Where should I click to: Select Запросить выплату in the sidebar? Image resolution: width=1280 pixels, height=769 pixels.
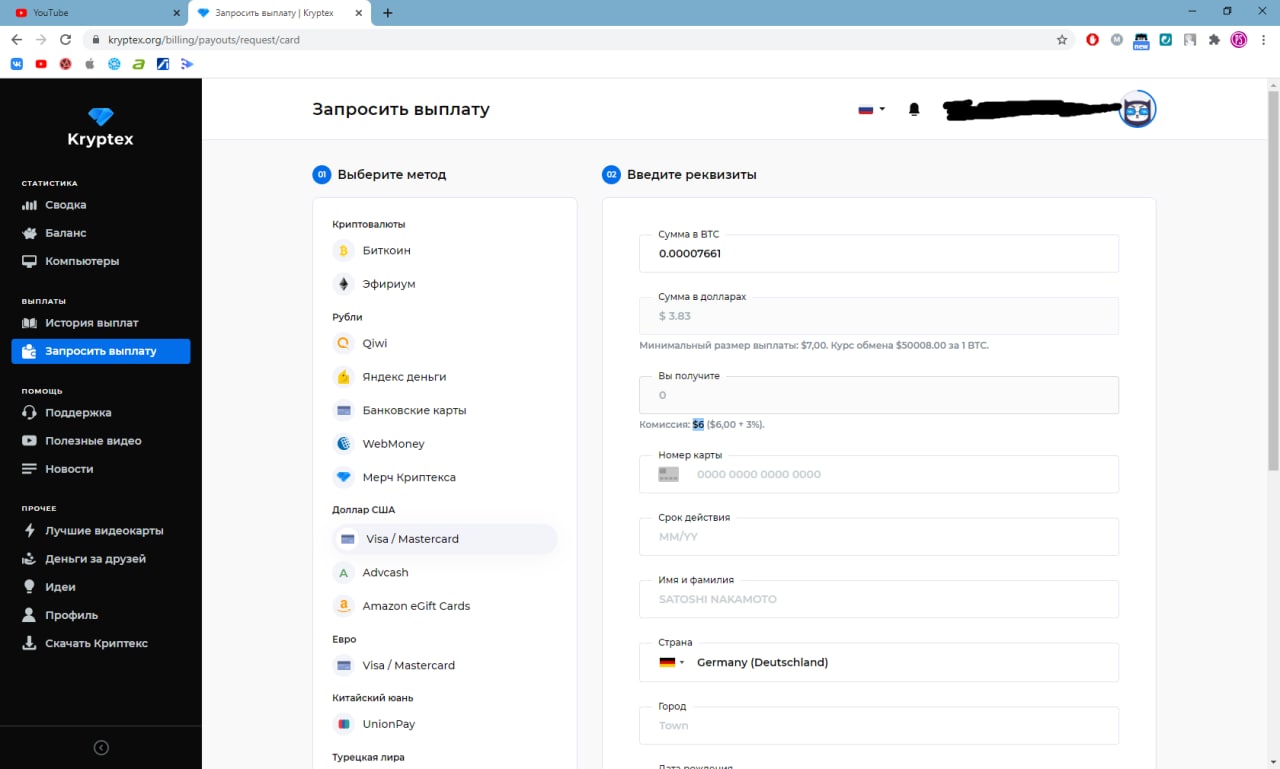coord(100,351)
